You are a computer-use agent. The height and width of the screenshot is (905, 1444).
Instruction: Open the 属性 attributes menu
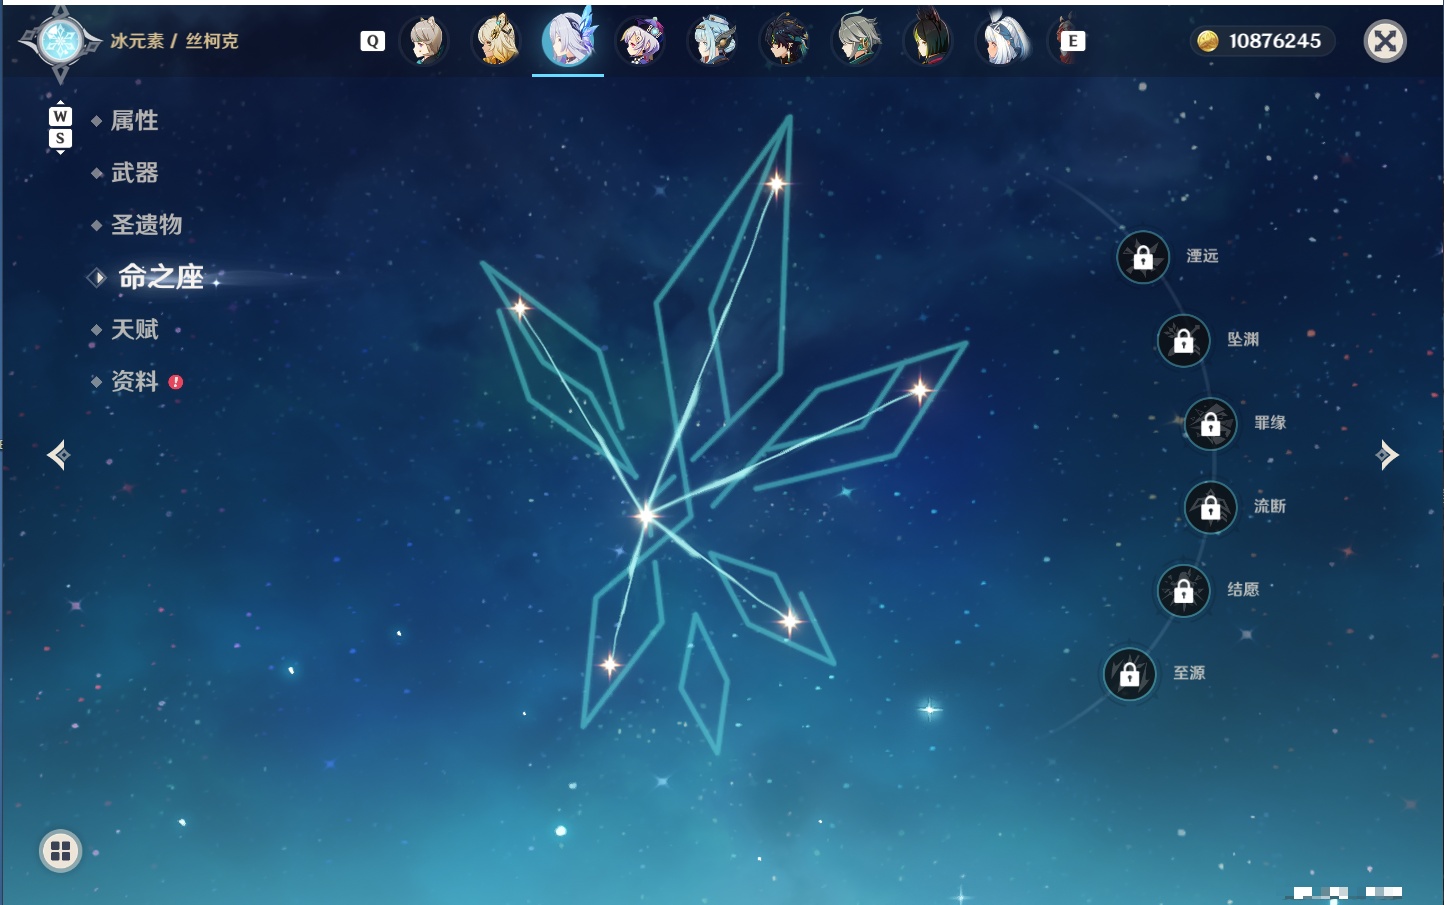(x=134, y=121)
